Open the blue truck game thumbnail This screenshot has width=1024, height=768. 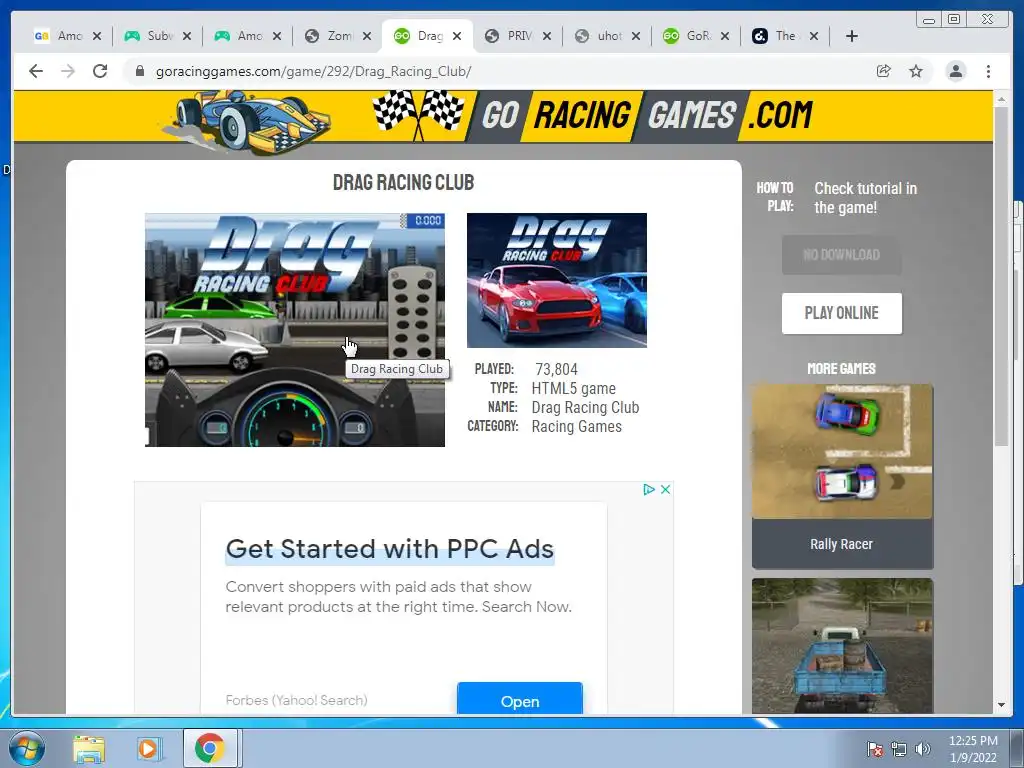tap(842, 646)
